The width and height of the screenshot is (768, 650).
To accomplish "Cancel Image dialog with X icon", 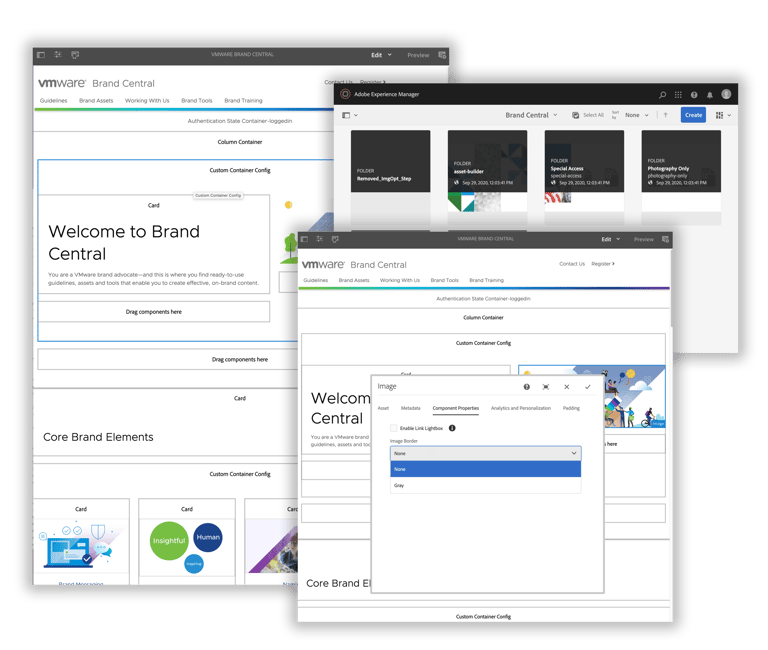I will [567, 387].
